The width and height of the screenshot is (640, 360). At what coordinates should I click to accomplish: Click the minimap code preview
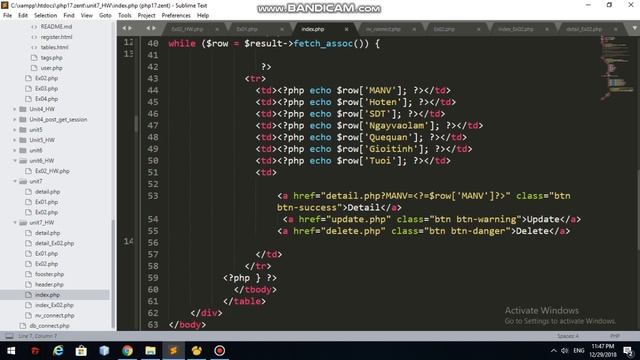pos(616,67)
